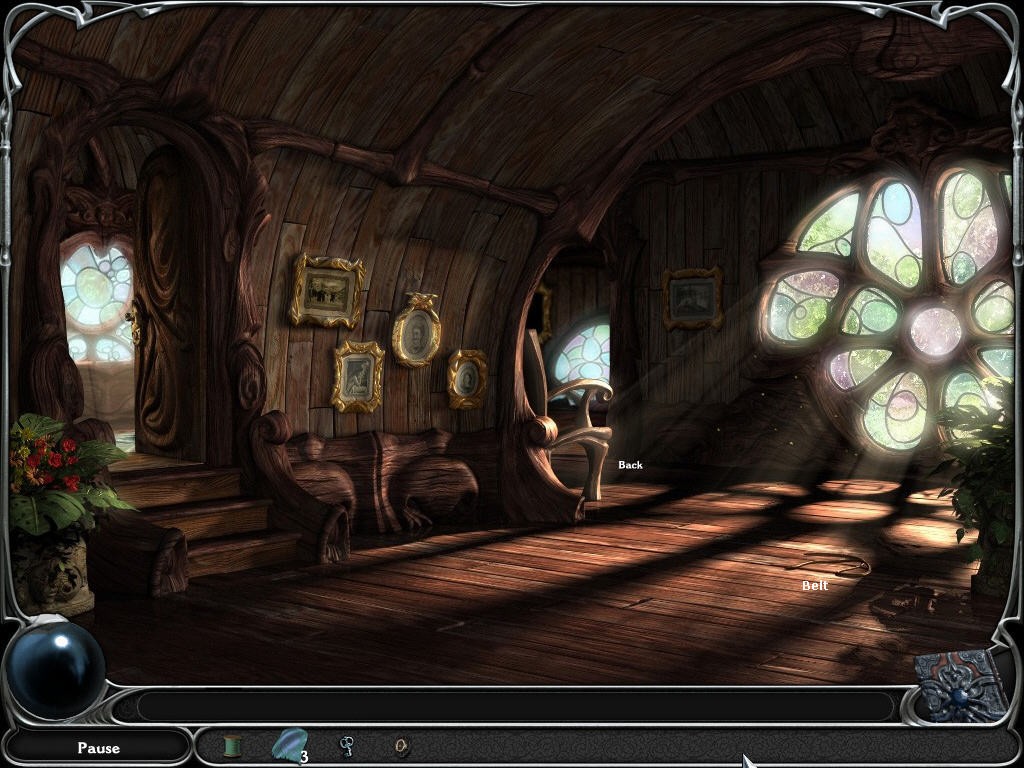Click the Belt label text

[815, 586]
